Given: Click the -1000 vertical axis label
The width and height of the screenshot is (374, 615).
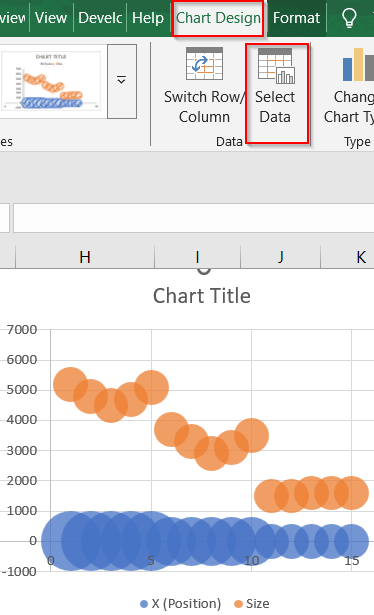Looking at the screenshot, I should tap(20, 571).
